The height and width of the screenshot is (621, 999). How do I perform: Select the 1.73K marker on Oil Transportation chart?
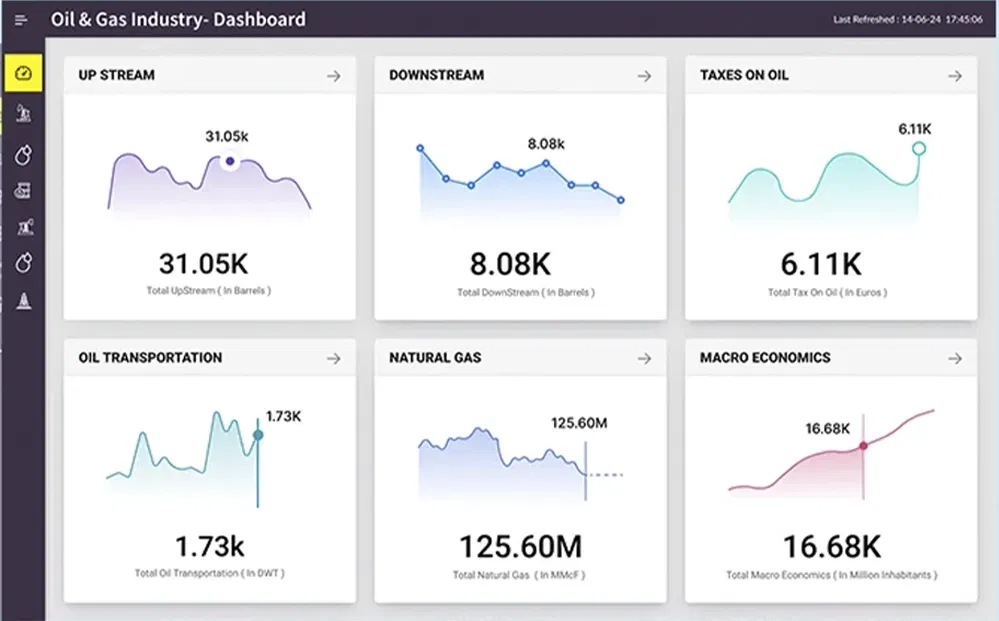coord(258,435)
